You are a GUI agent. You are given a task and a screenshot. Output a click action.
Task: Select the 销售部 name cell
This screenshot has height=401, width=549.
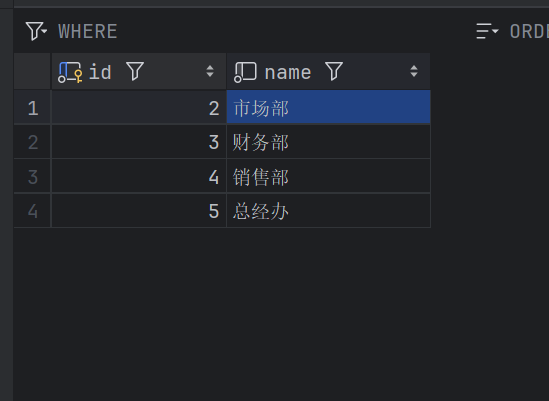coord(328,176)
